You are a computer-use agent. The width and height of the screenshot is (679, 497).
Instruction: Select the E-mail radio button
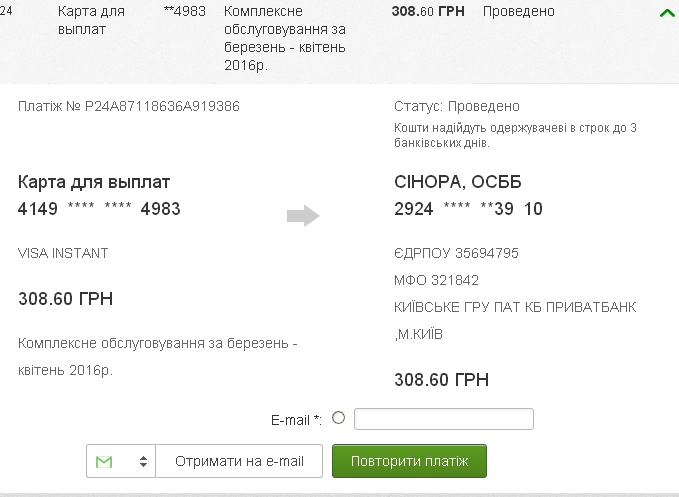[x=338, y=418]
